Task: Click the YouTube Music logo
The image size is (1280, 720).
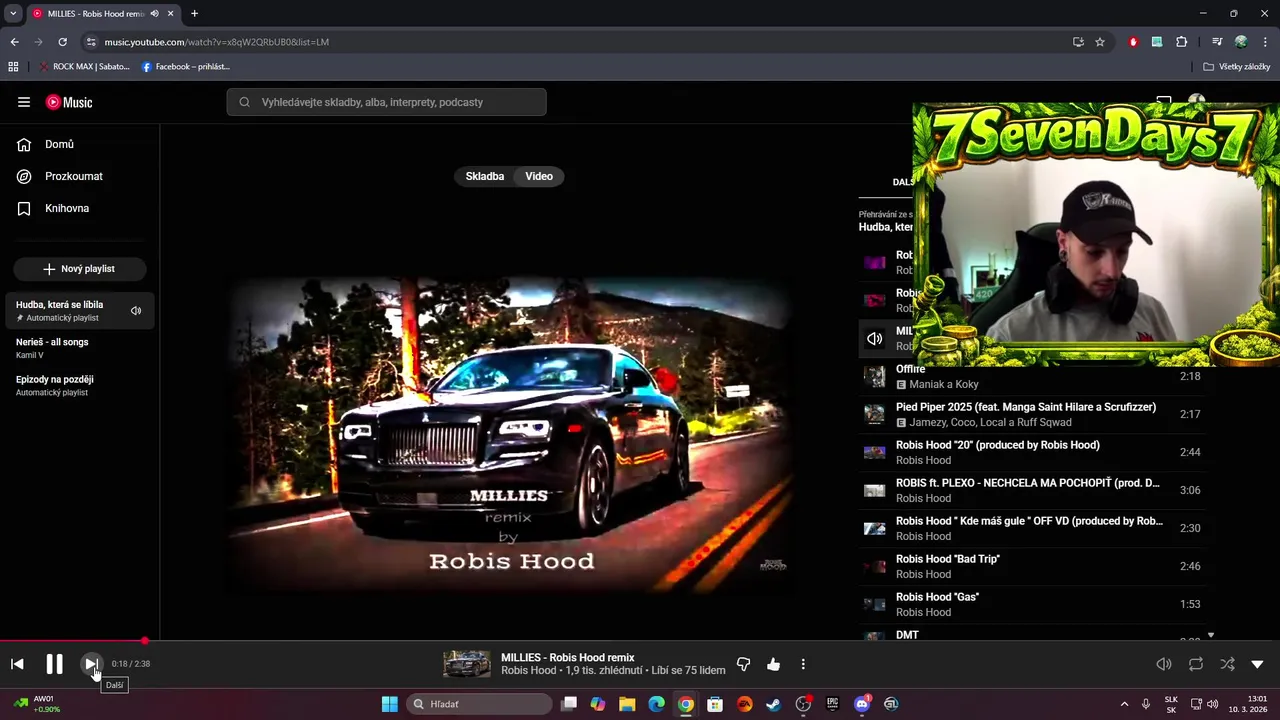Action: pos(69,102)
